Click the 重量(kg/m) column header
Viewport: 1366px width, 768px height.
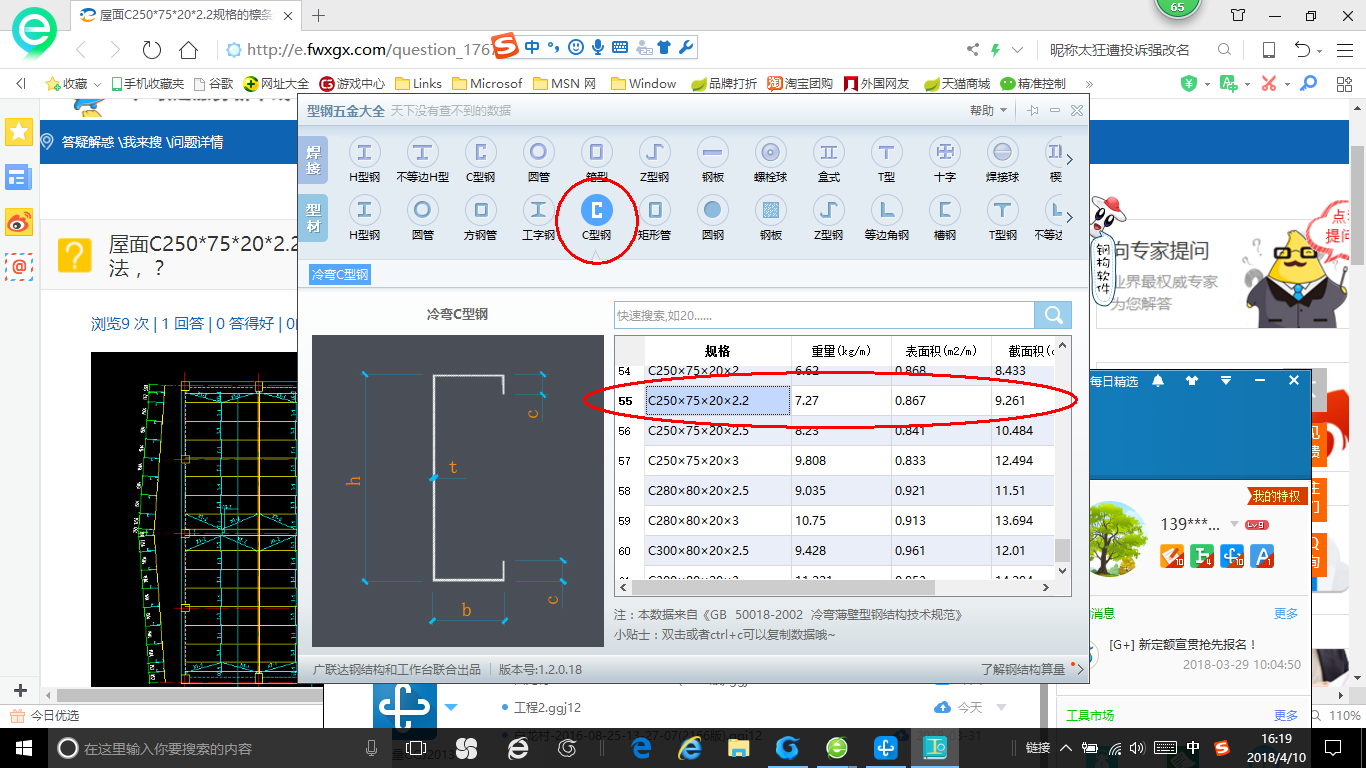tap(841, 351)
